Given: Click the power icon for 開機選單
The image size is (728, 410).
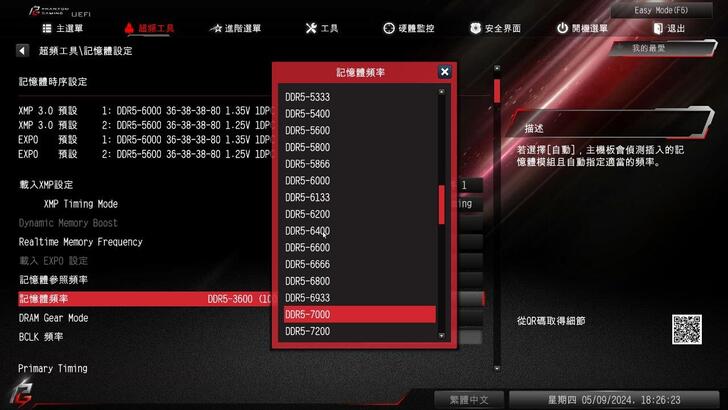Looking at the screenshot, I should [562, 28].
